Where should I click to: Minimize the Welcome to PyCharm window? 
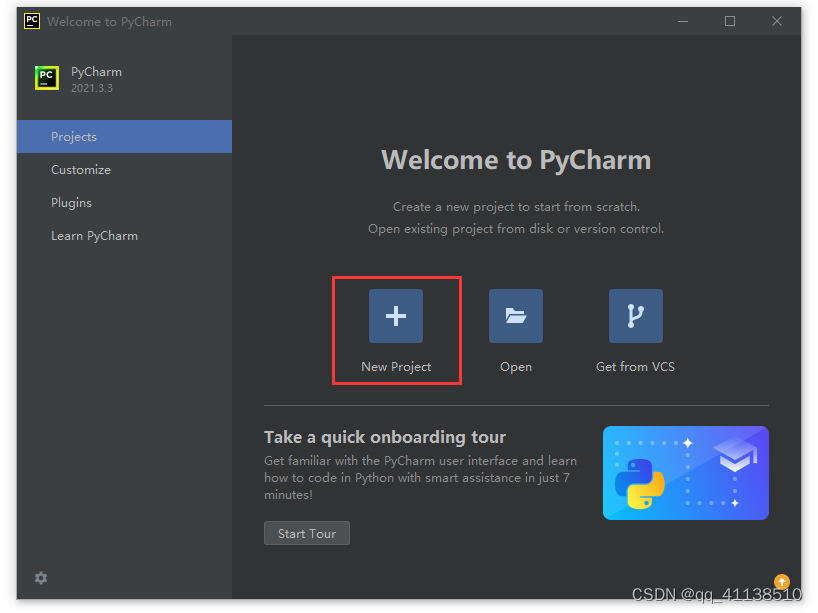tap(683, 21)
